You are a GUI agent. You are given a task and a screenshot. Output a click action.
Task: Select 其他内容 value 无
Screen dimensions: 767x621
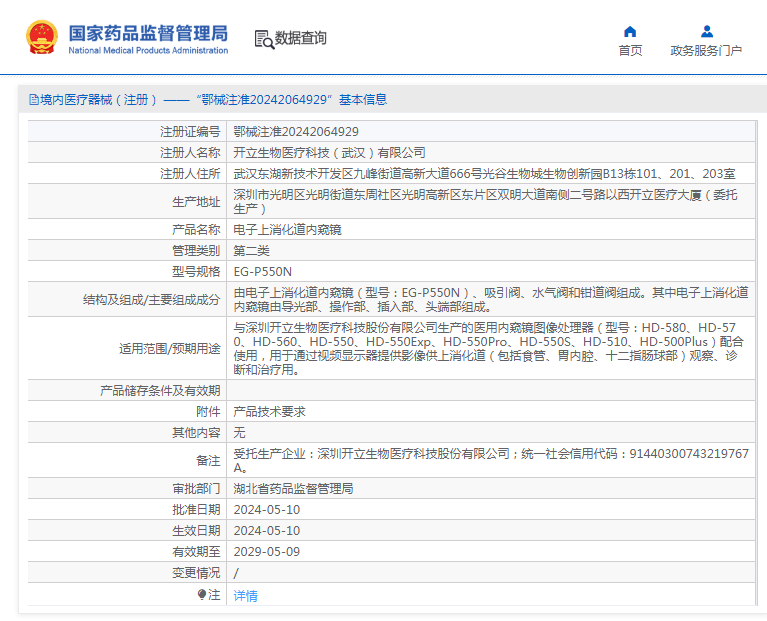coord(239,433)
